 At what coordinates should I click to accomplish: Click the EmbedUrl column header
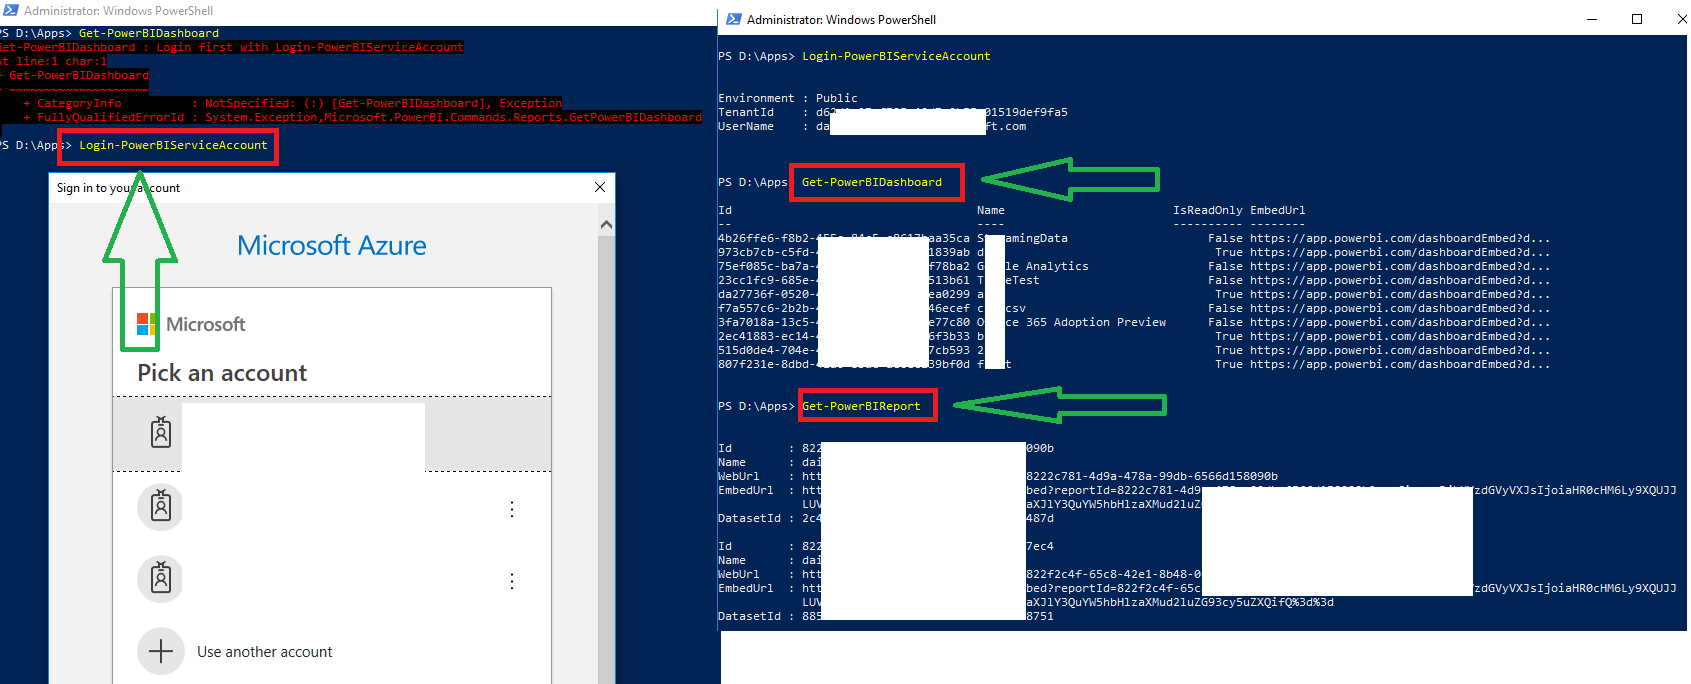[1278, 210]
